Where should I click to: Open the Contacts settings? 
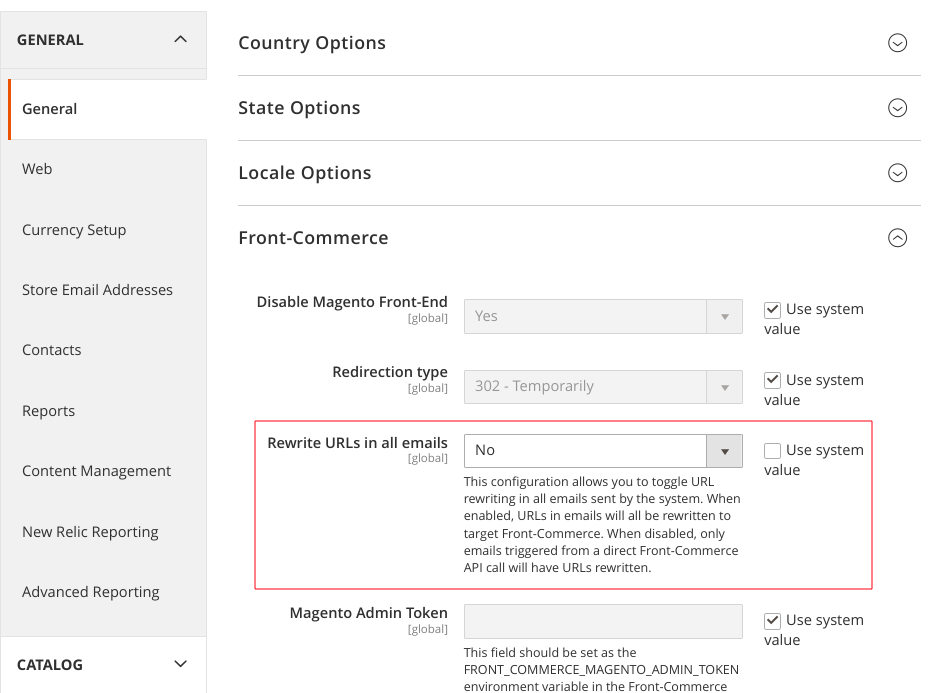point(51,350)
